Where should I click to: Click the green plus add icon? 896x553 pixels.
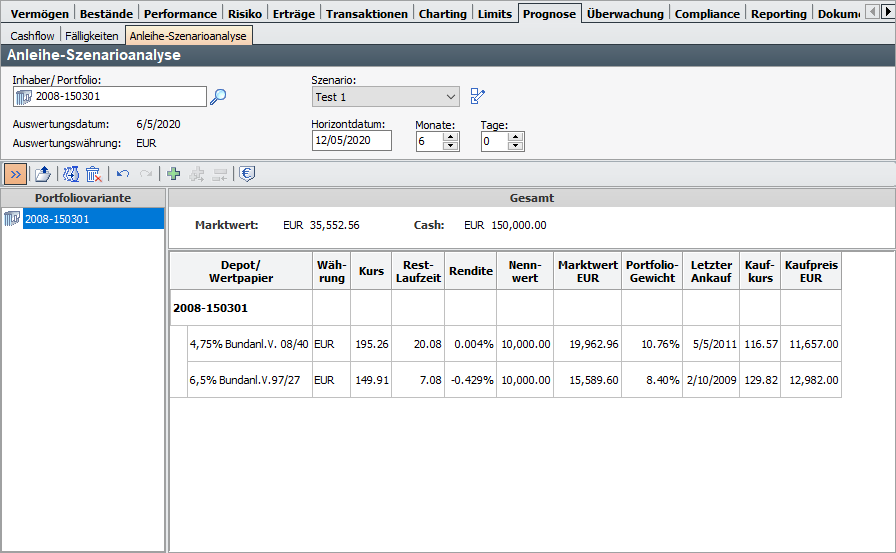point(174,174)
